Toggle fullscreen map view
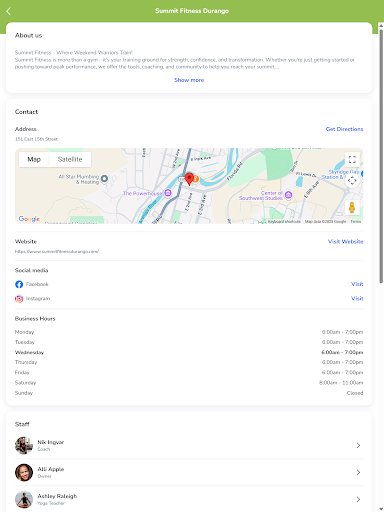Image resolution: width=384 pixels, height=512 pixels. click(352, 159)
